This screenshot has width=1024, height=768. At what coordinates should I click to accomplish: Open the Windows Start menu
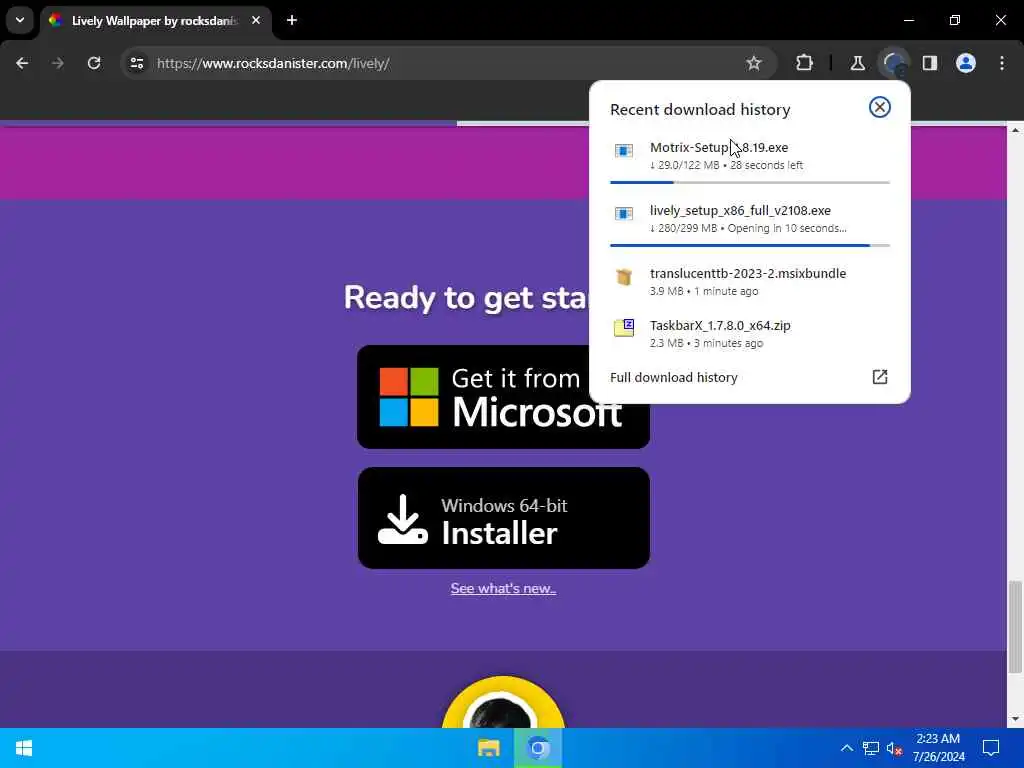24,748
